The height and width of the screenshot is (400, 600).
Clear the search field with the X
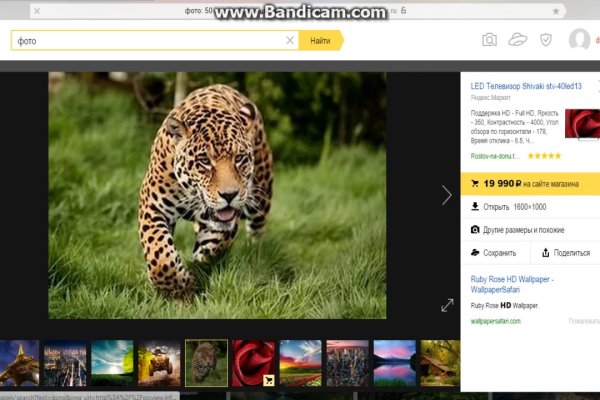click(x=290, y=40)
